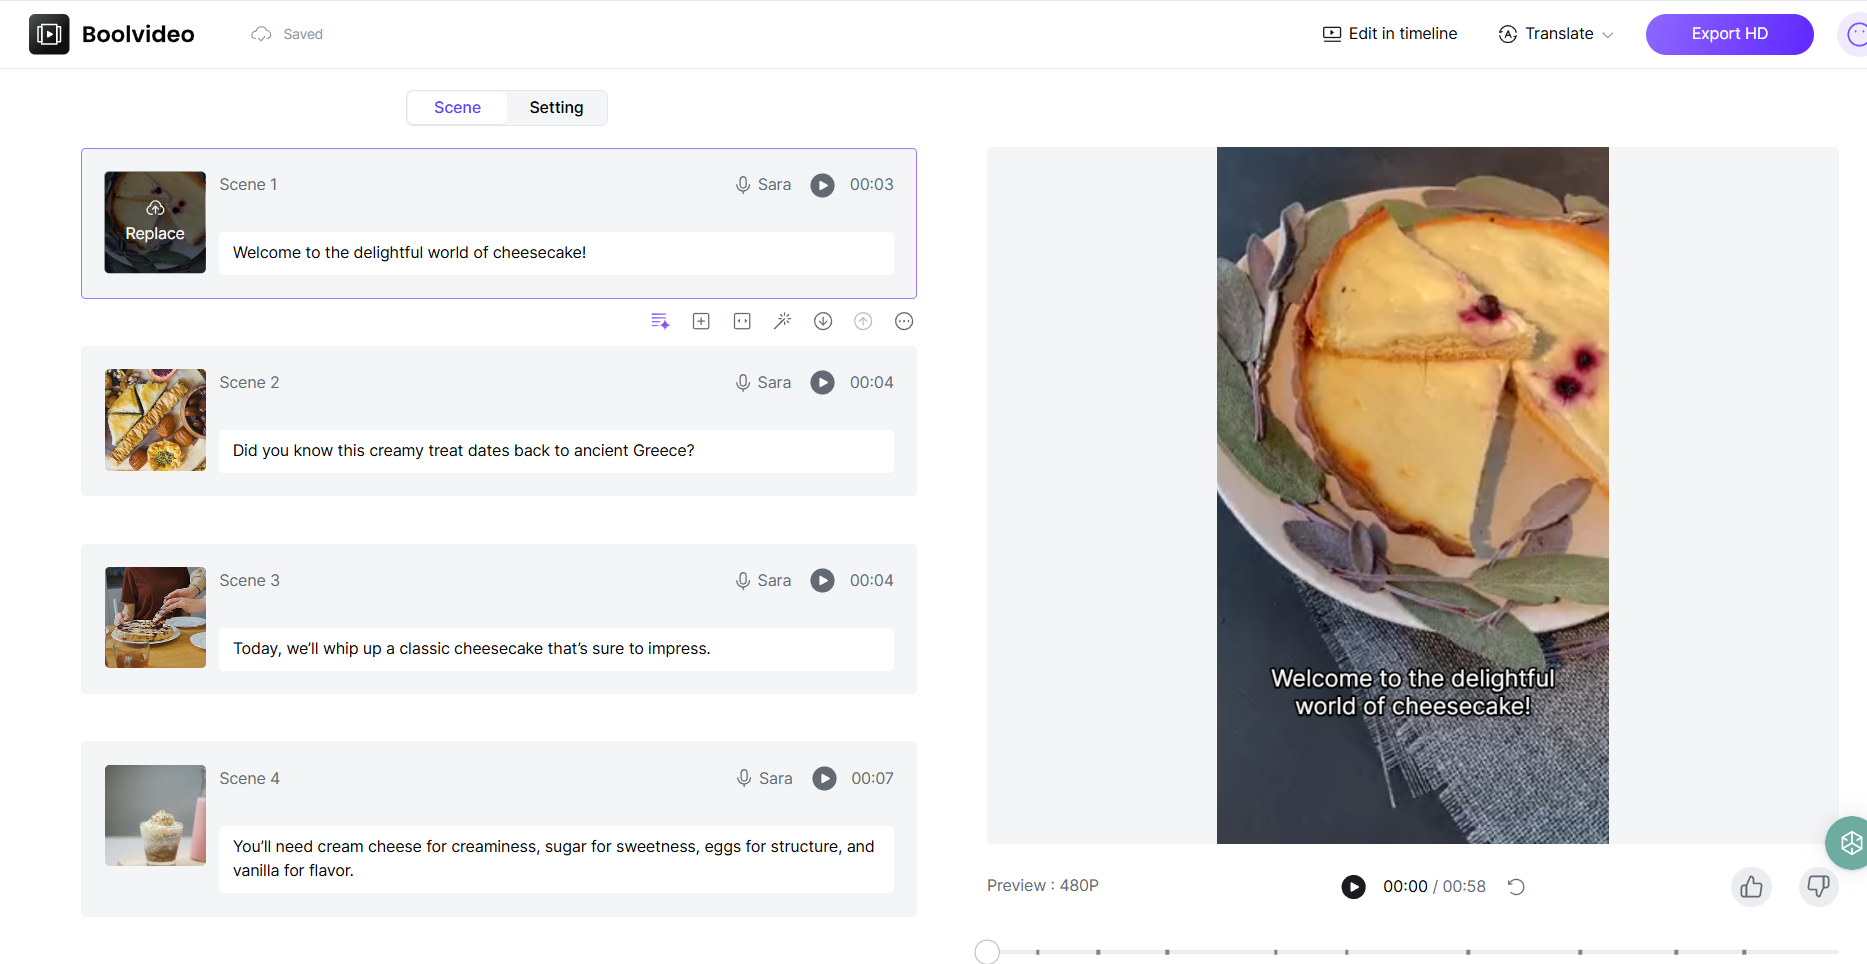1867x964 pixels.
Task: Switch to the Setting tab
Action: [556, 108]
